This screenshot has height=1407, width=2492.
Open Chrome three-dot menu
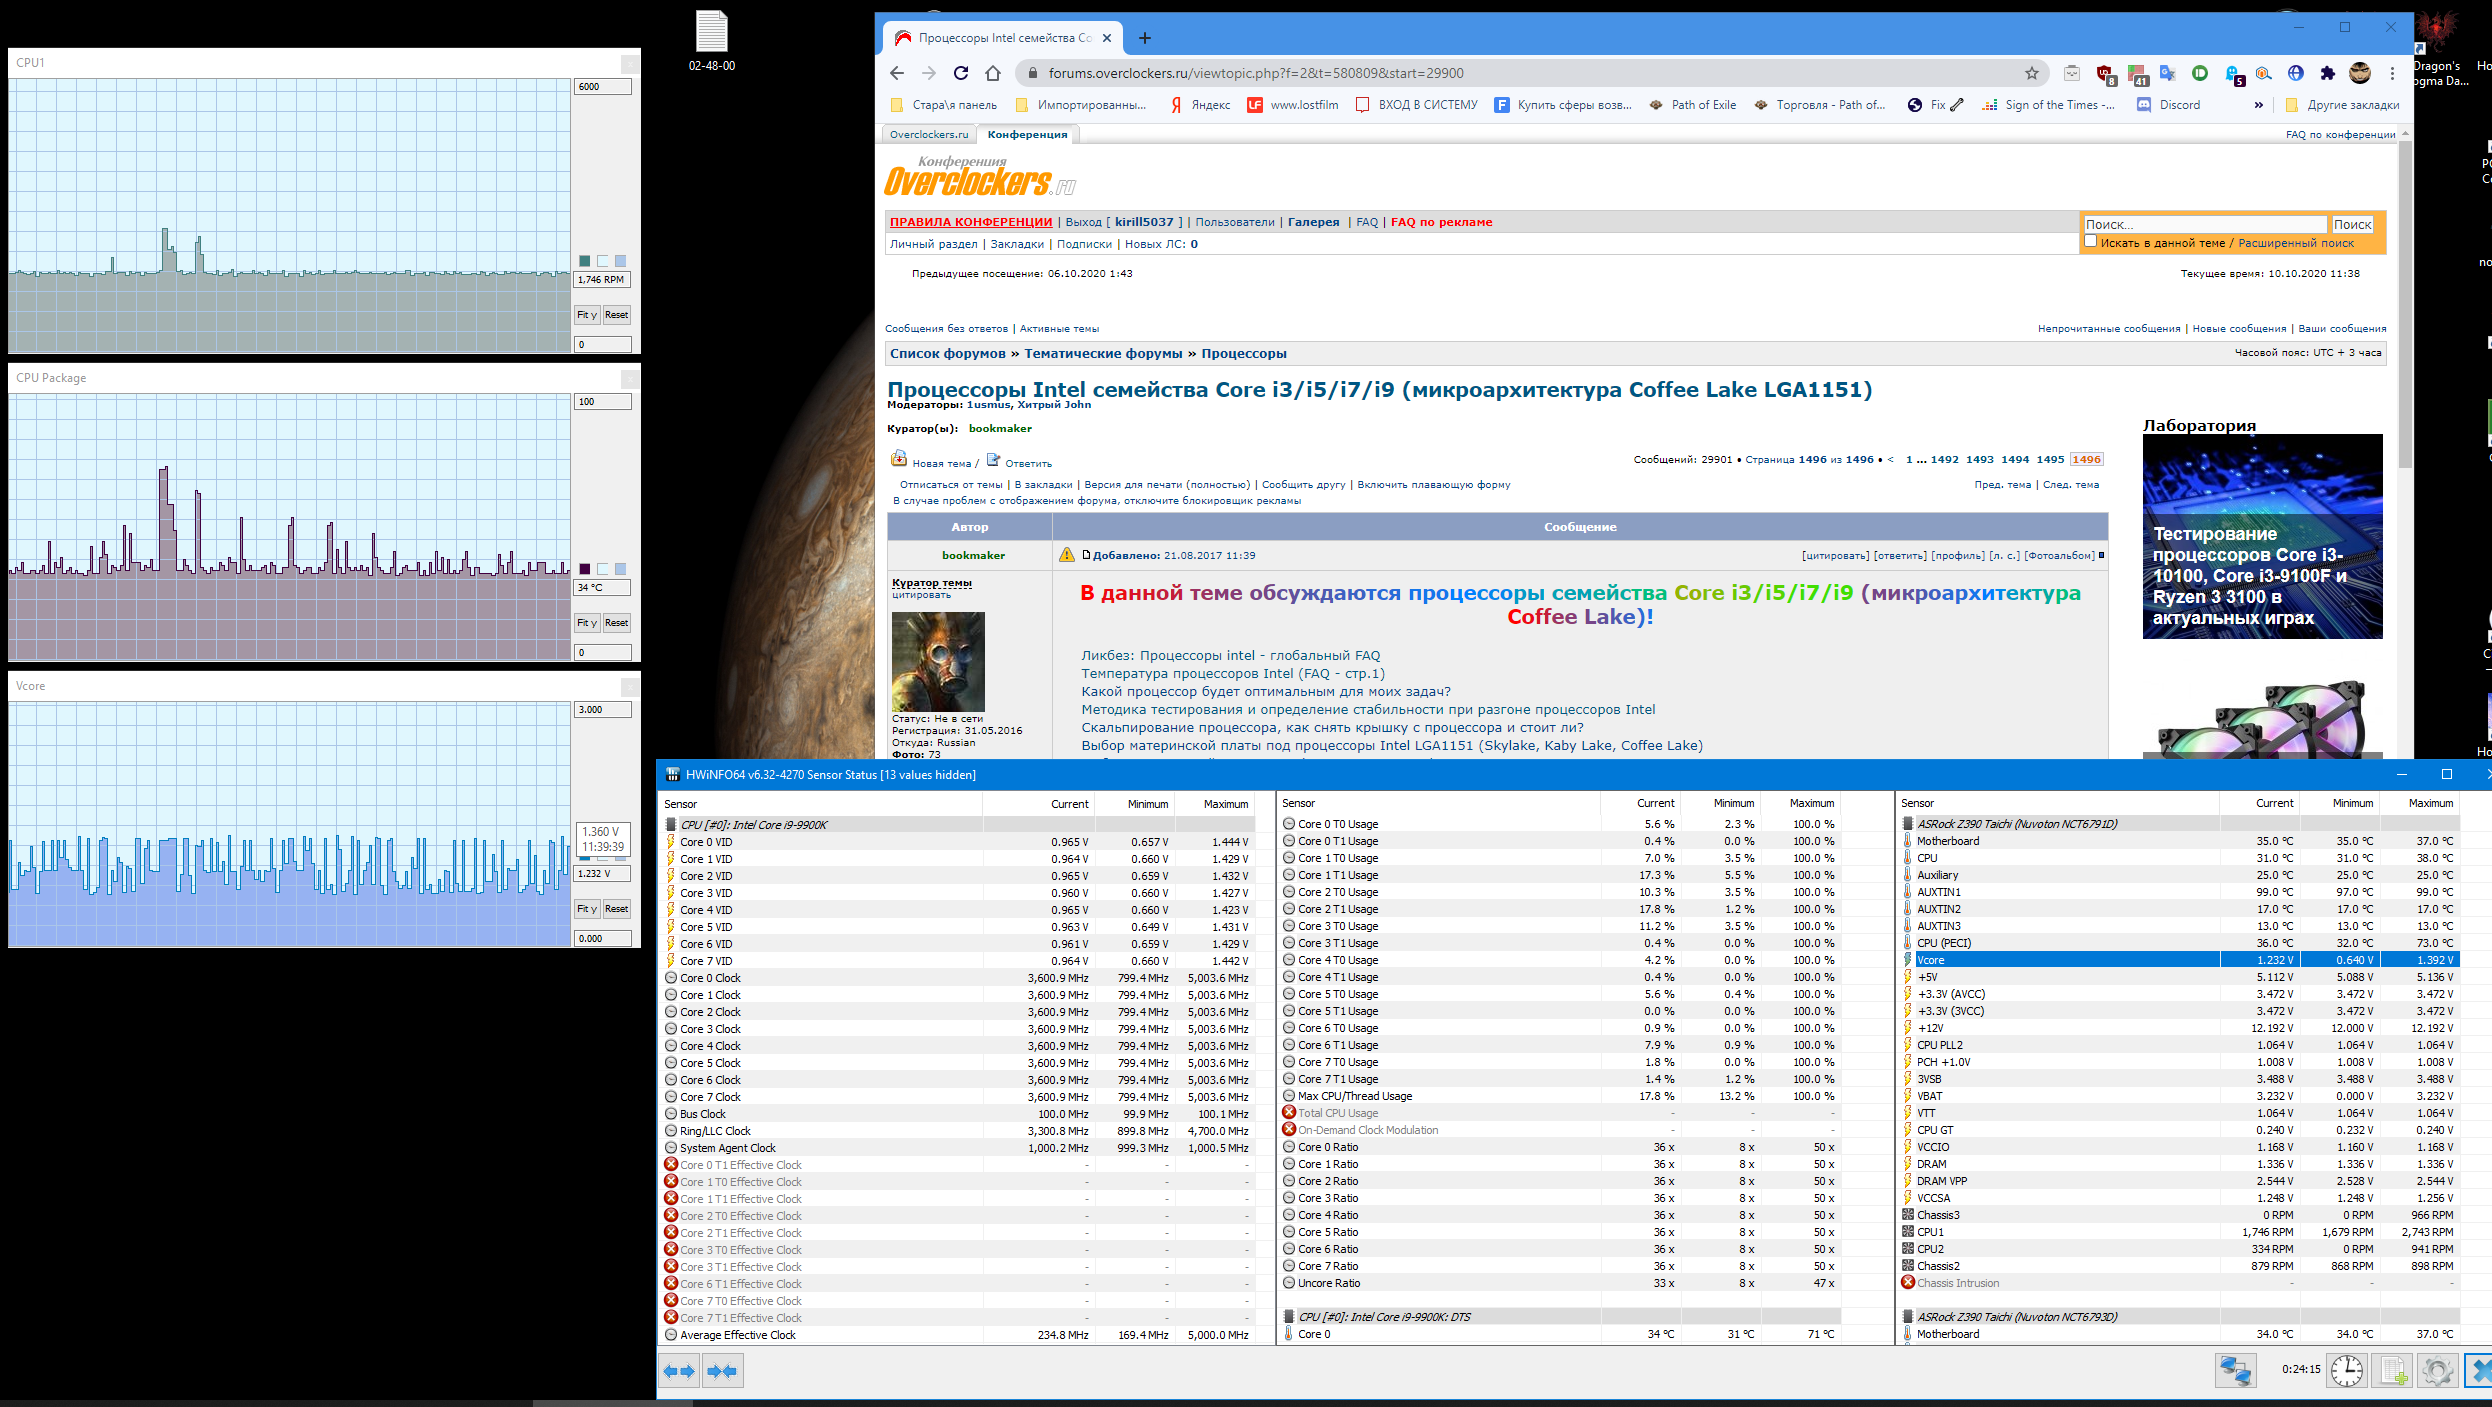click(2391, 73)
